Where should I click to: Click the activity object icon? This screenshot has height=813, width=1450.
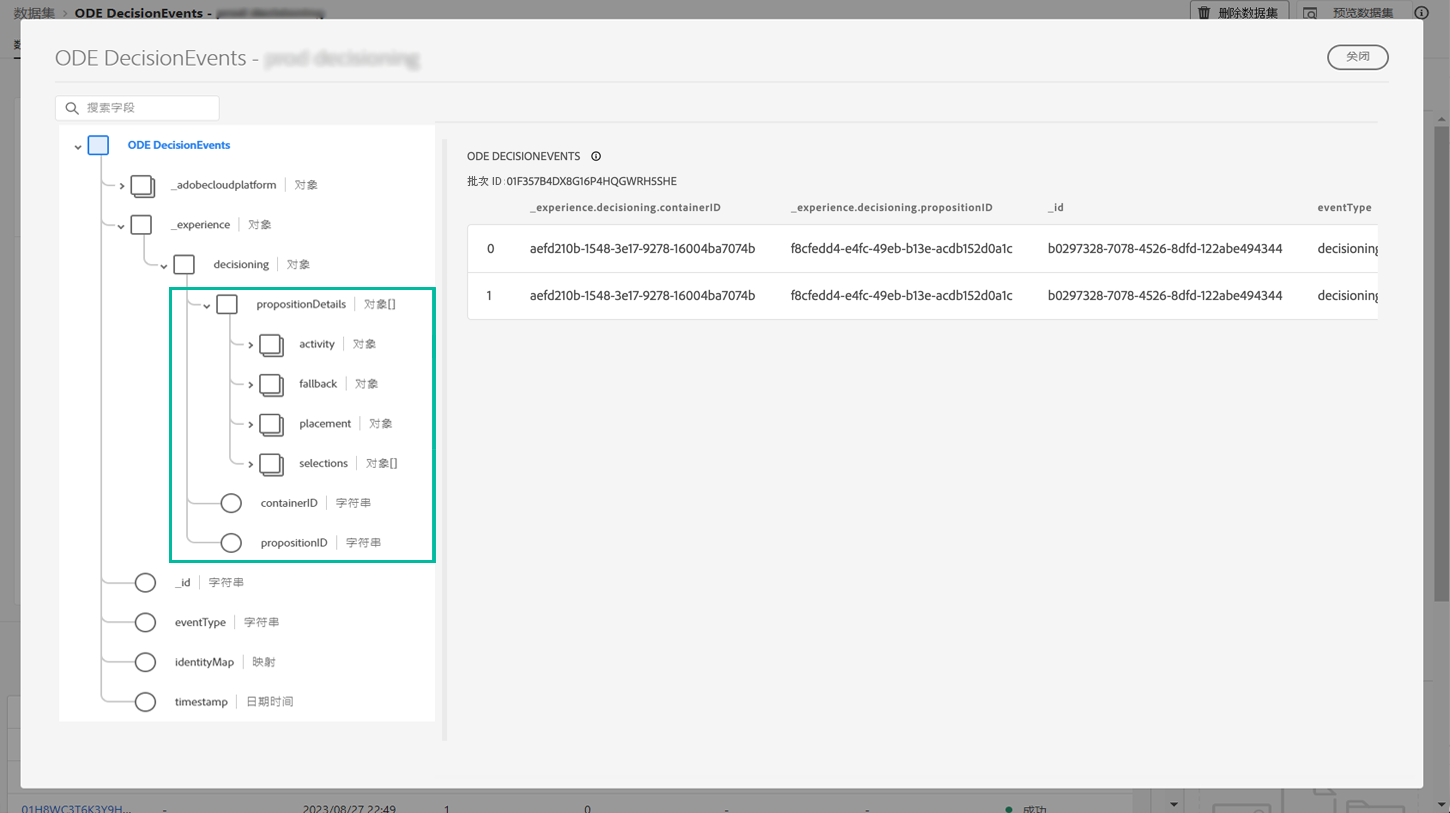(271, 344)
